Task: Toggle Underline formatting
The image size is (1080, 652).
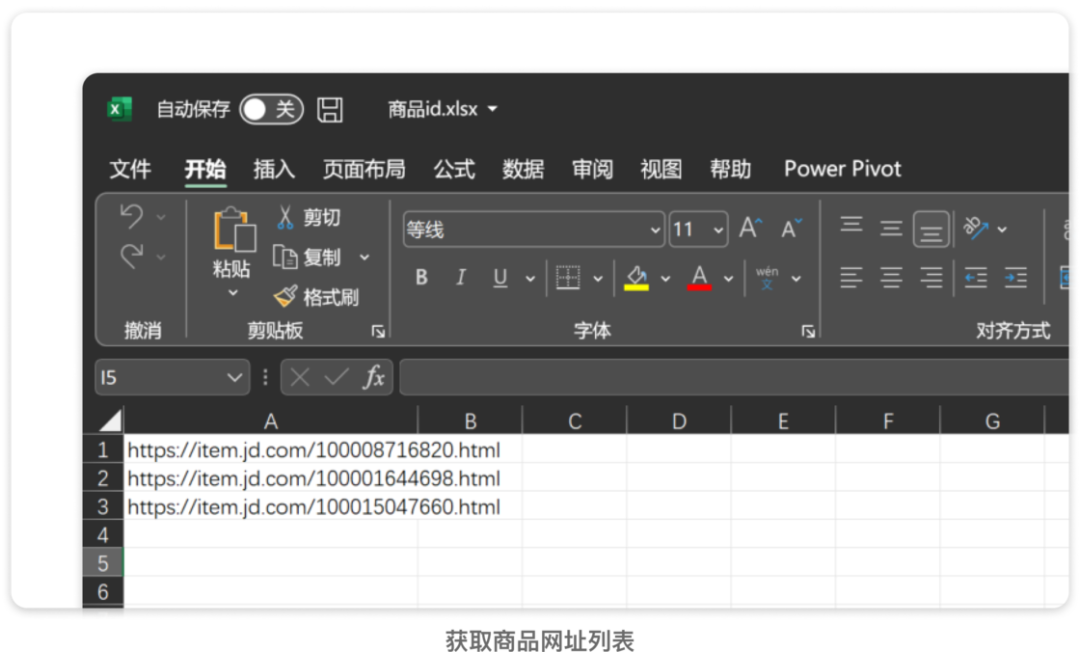Action: pyautogui.click(x=500, y=277)
